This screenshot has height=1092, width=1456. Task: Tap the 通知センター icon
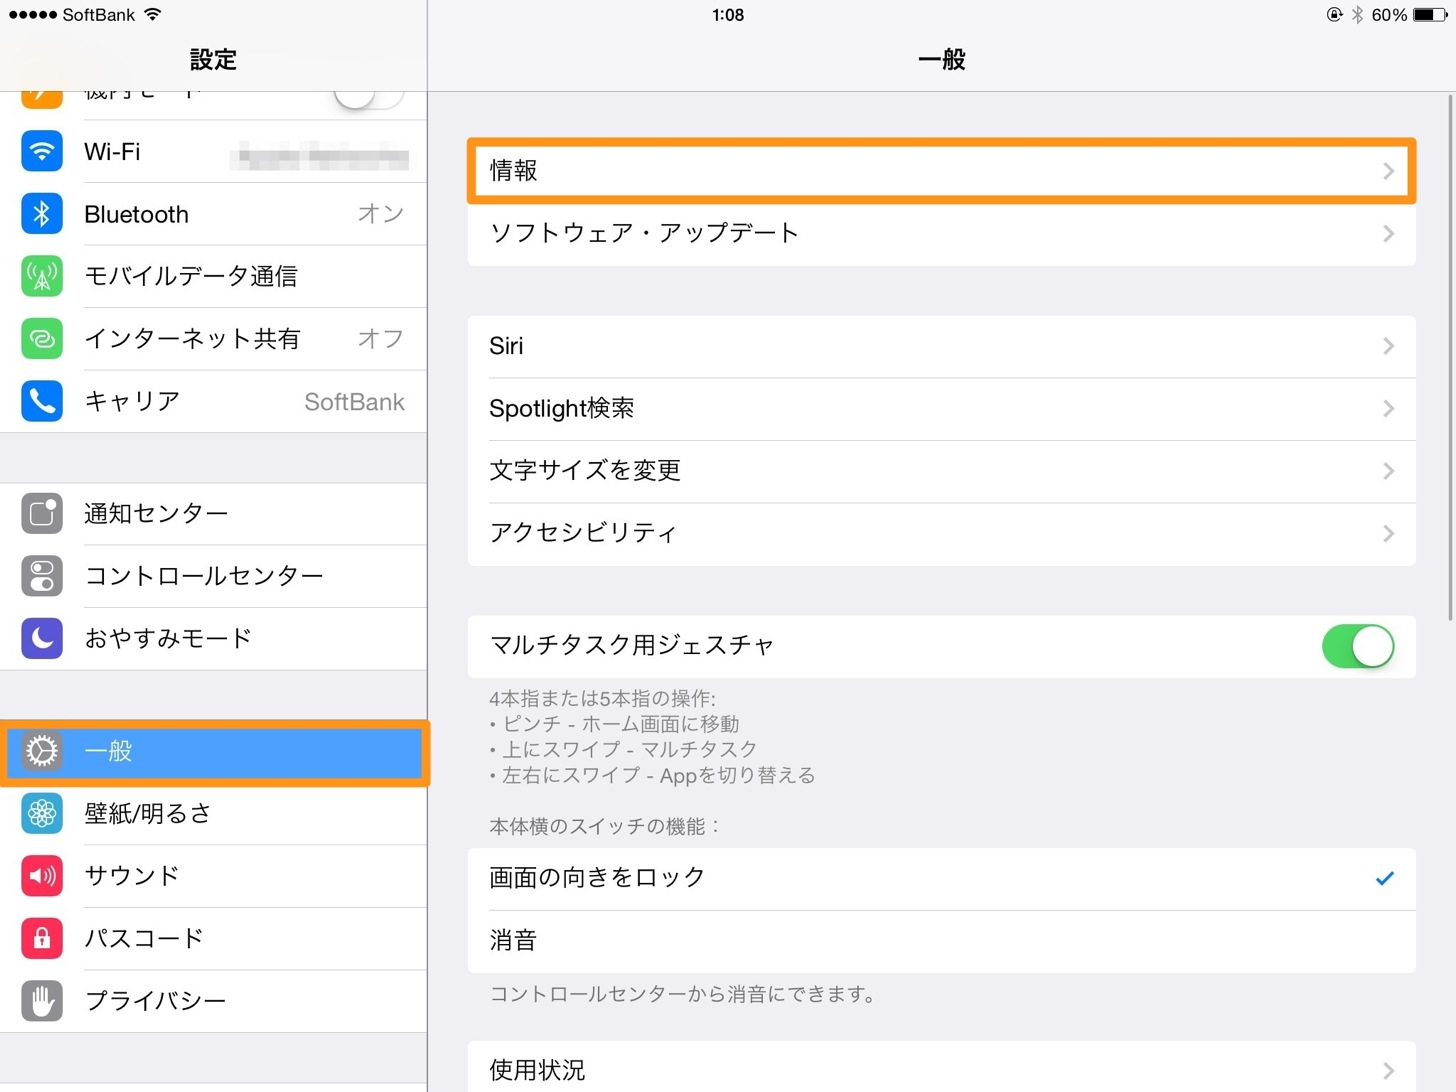pos(42,514)
